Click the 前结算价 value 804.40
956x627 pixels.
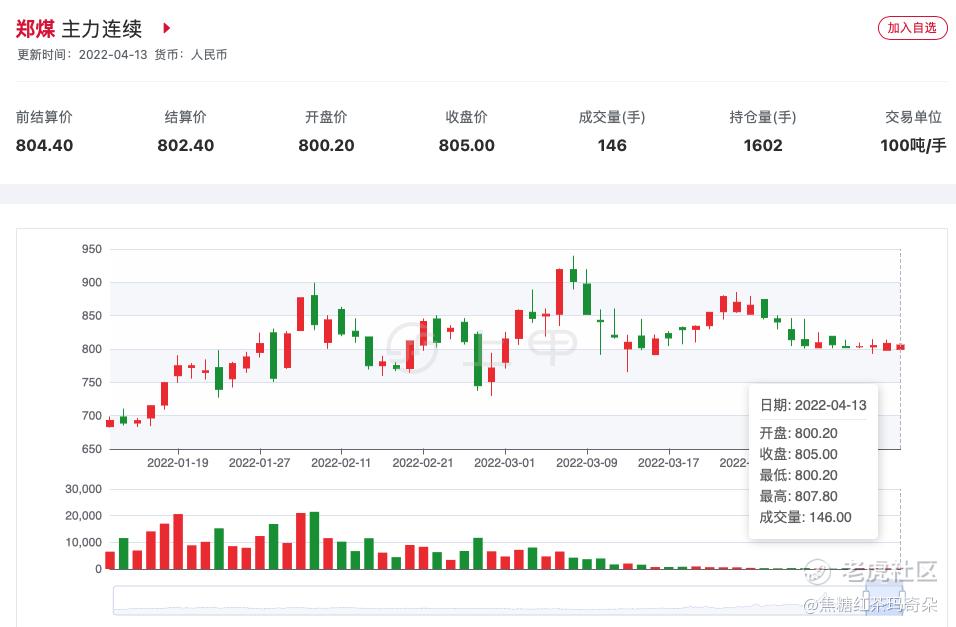click(44, 146)
